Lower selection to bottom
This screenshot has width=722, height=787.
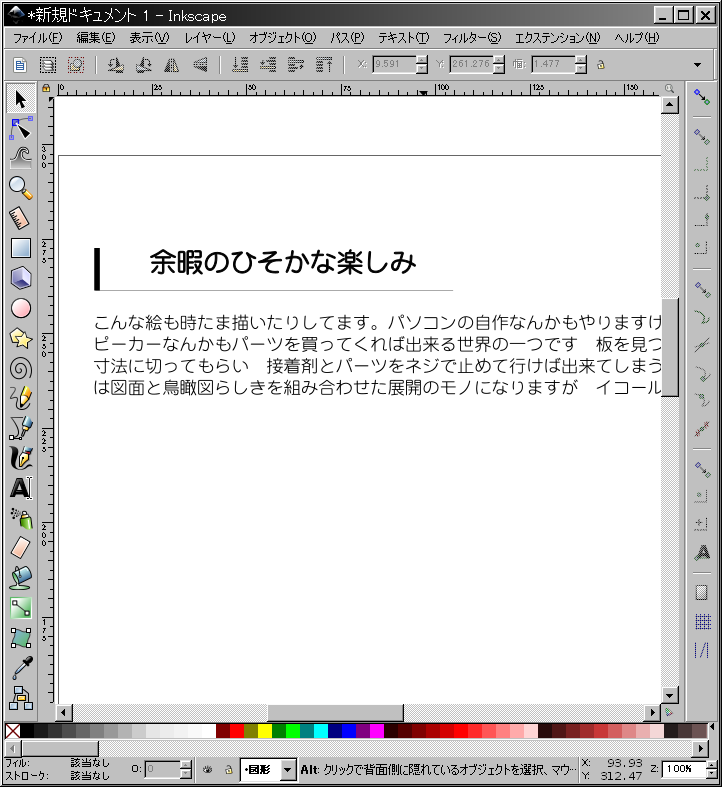coord(240,65)
